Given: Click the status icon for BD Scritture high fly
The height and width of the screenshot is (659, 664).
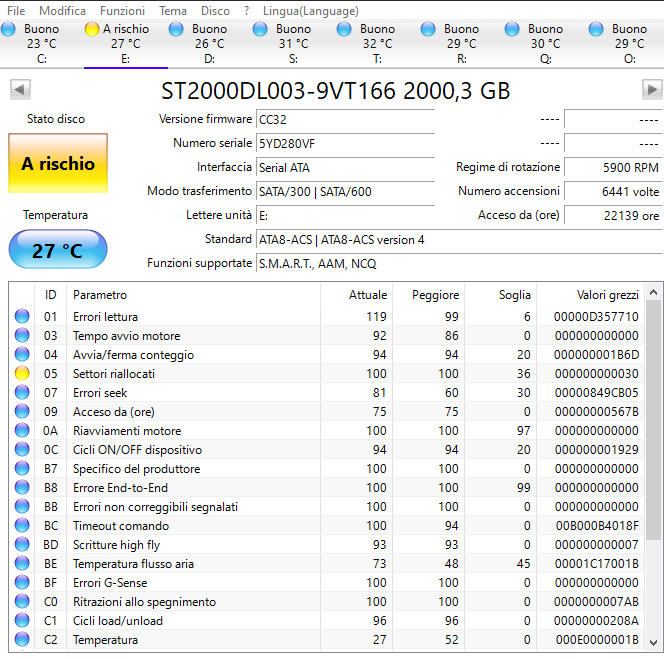Looking at the screenshot, I should (22, 544).
